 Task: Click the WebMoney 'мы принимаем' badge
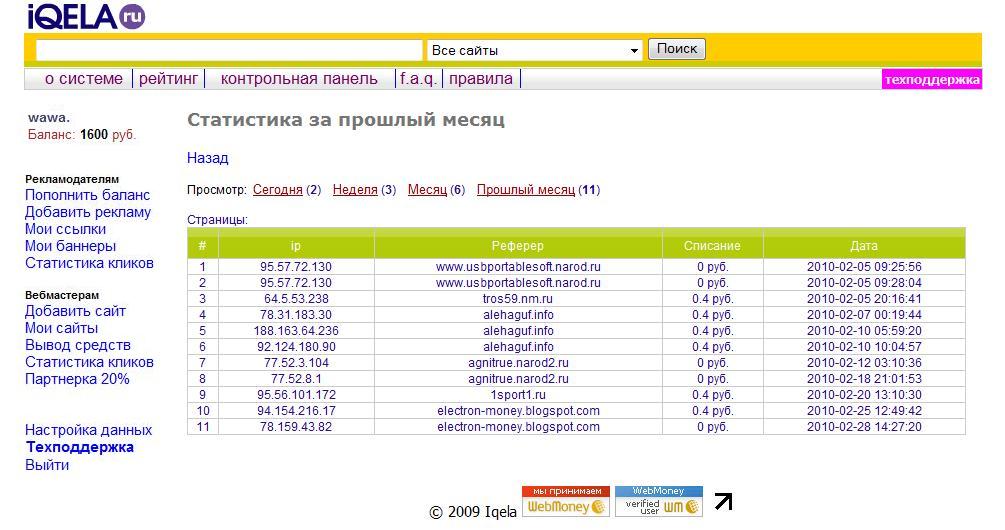pos(566,501)
